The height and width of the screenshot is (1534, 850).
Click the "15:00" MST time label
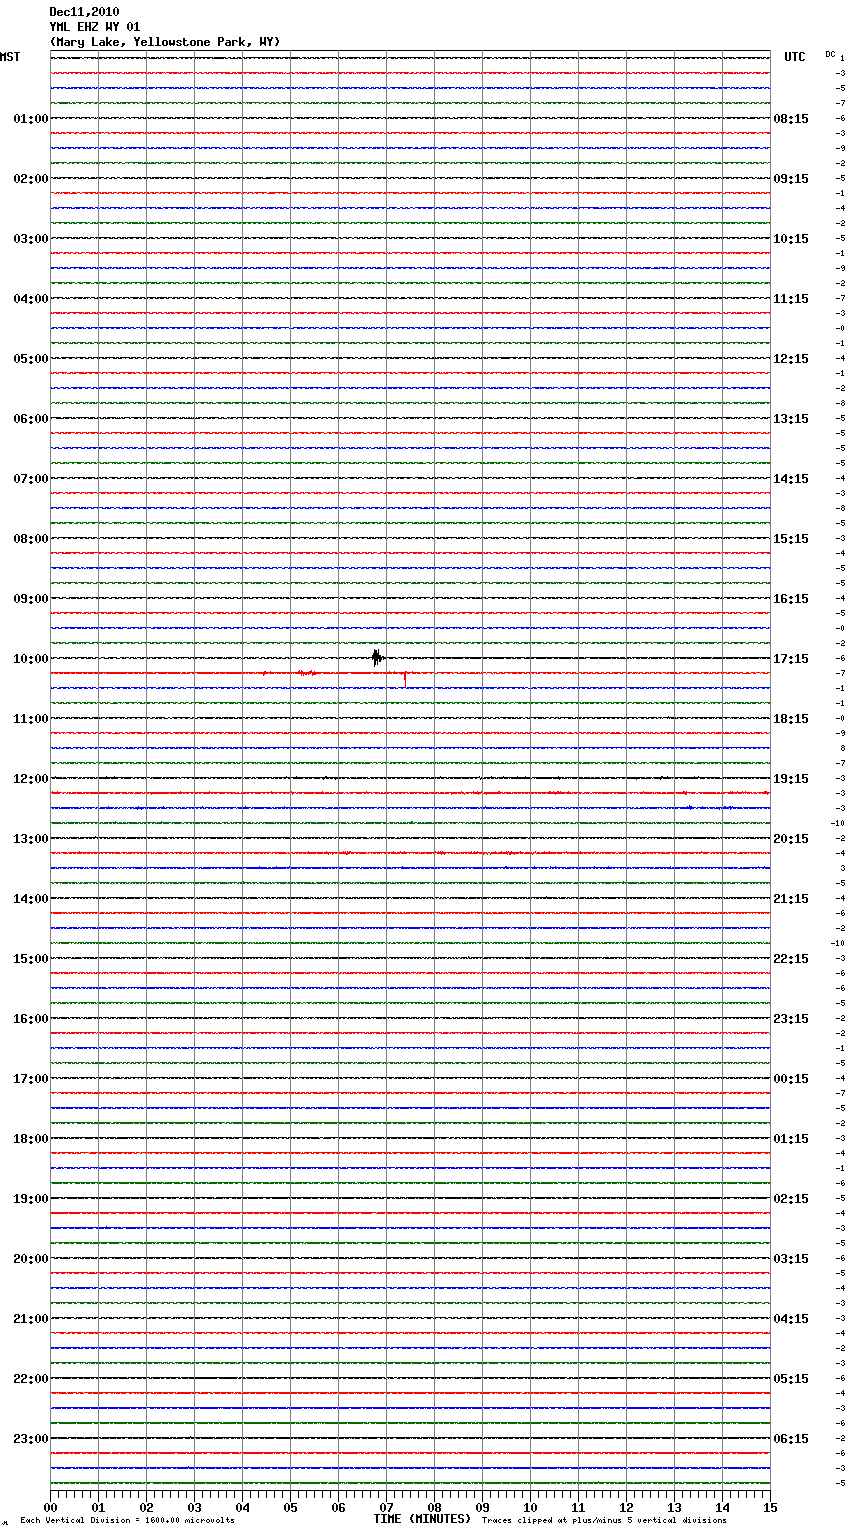point(30,959)
